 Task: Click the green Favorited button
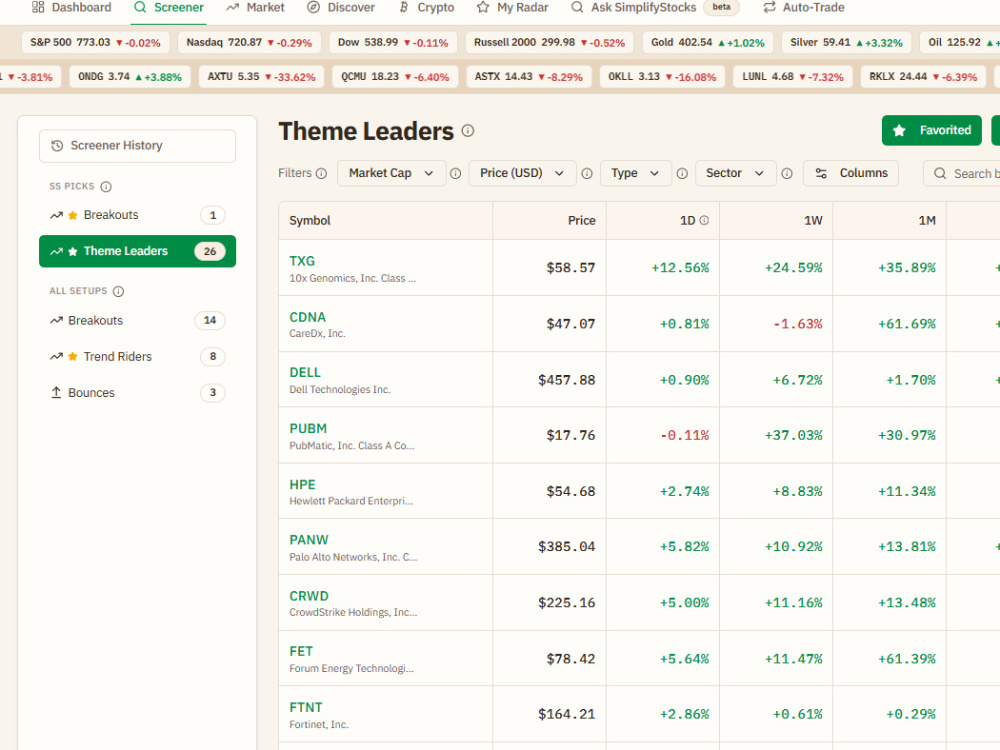tap(932, 130)
